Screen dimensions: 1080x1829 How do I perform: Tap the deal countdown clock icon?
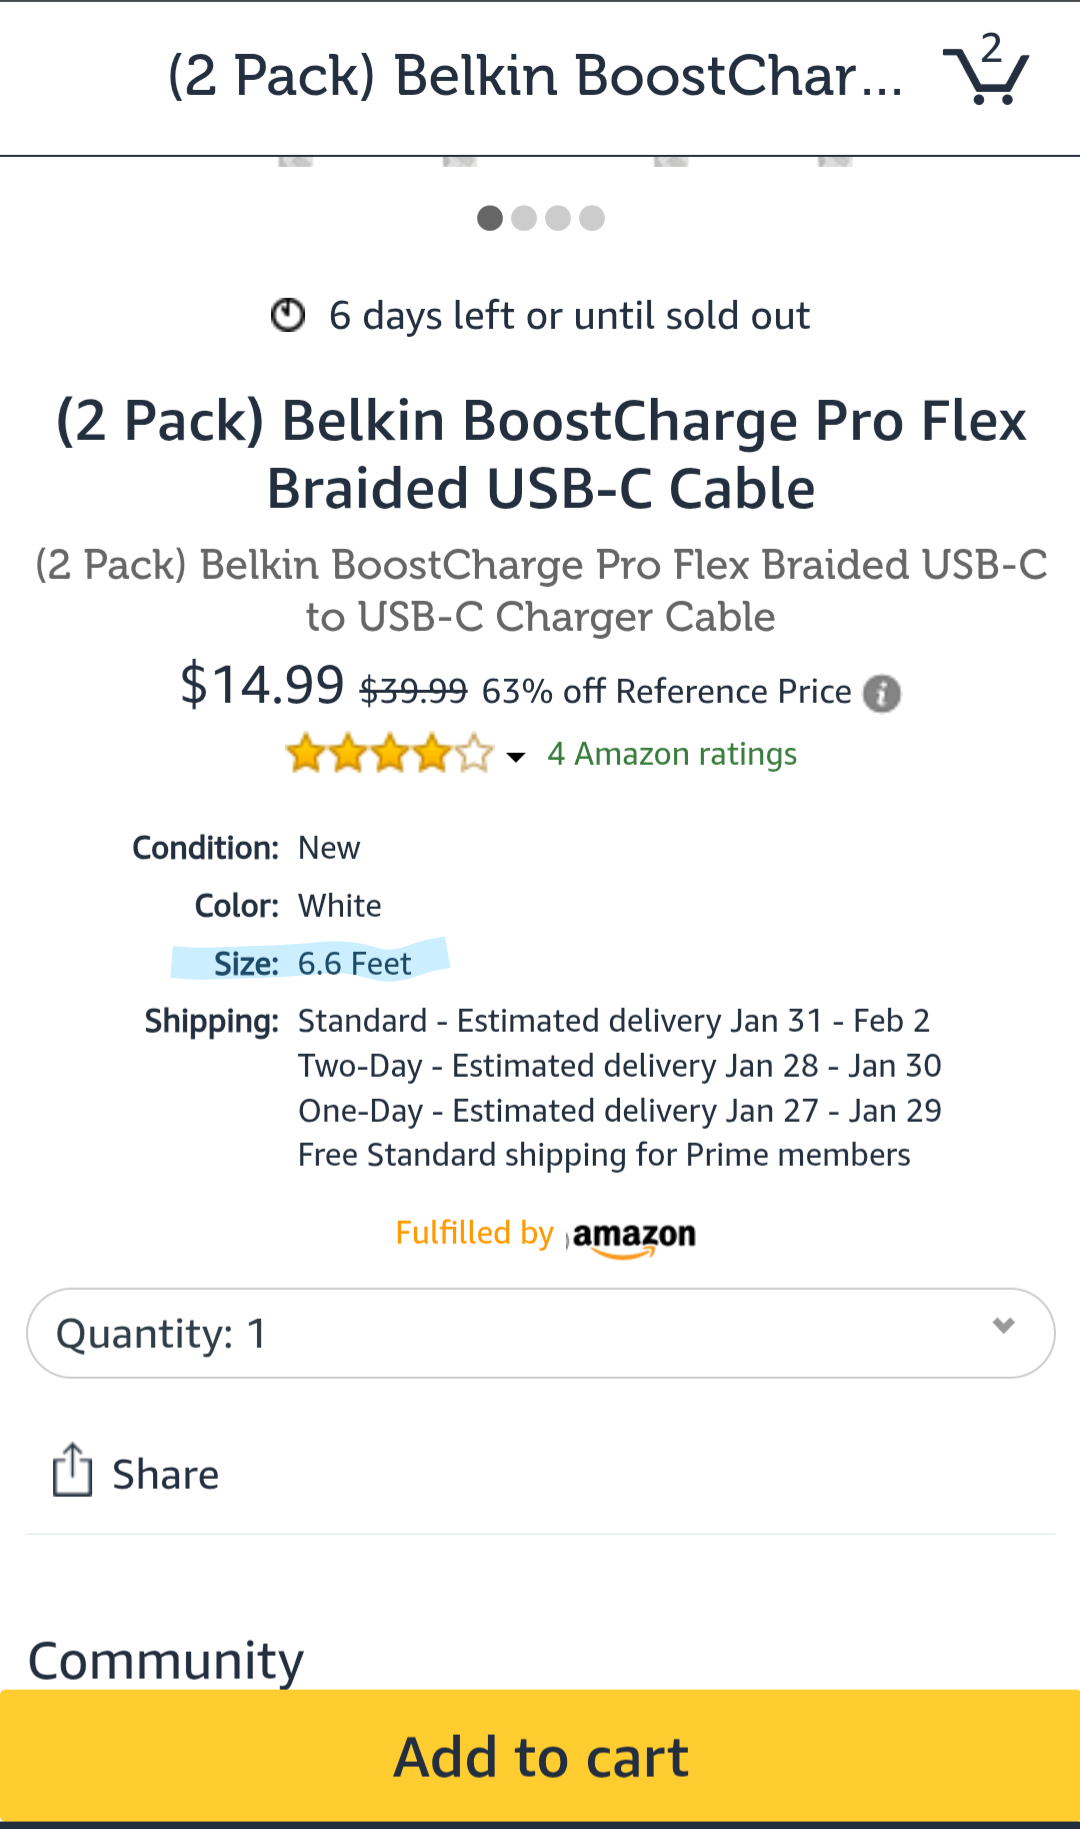tap(288, 316)
